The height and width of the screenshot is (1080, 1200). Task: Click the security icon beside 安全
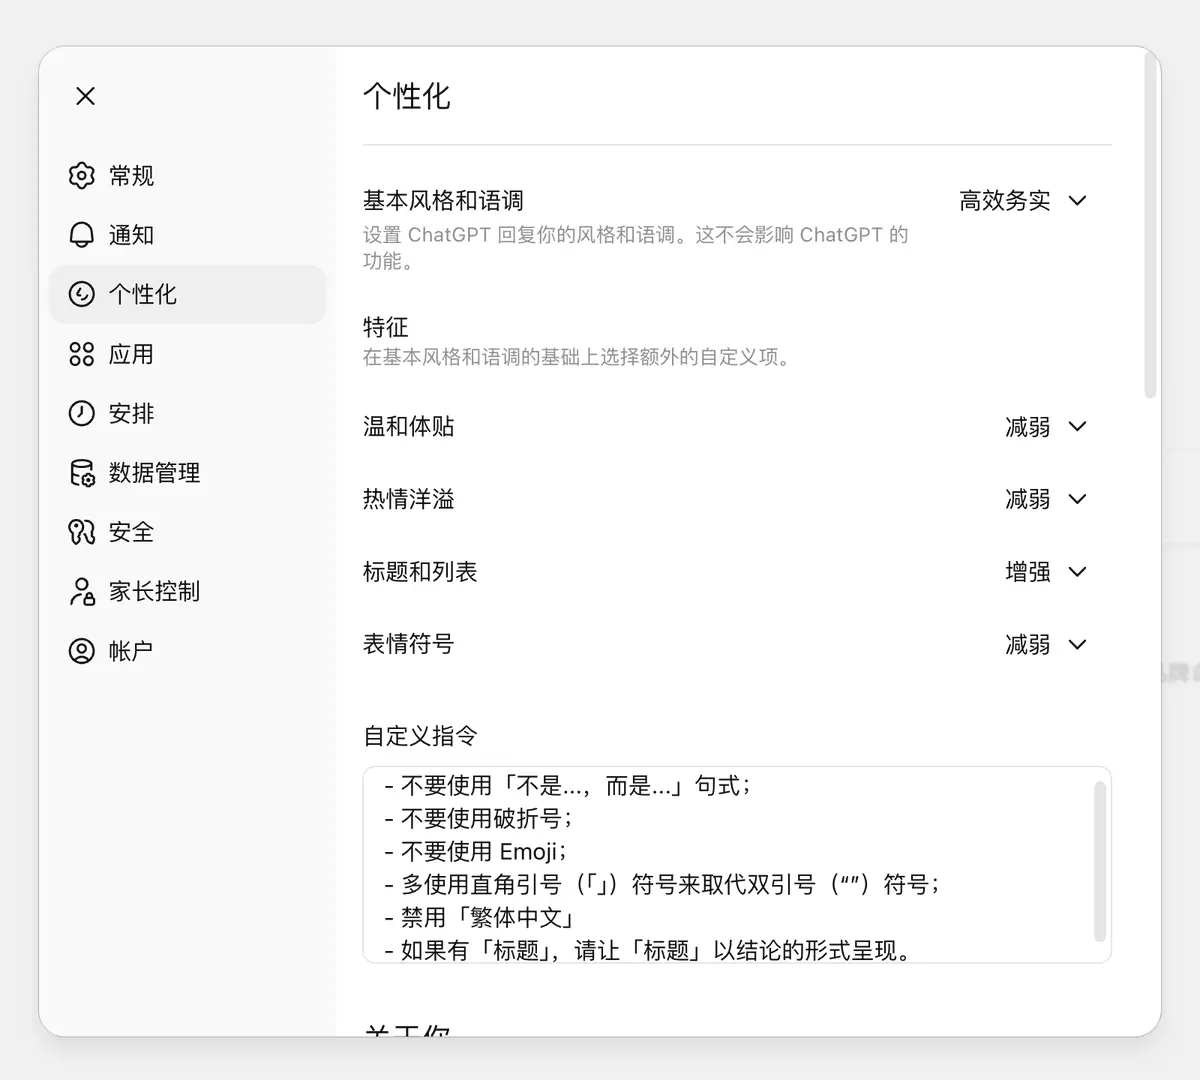click(81, 532)
